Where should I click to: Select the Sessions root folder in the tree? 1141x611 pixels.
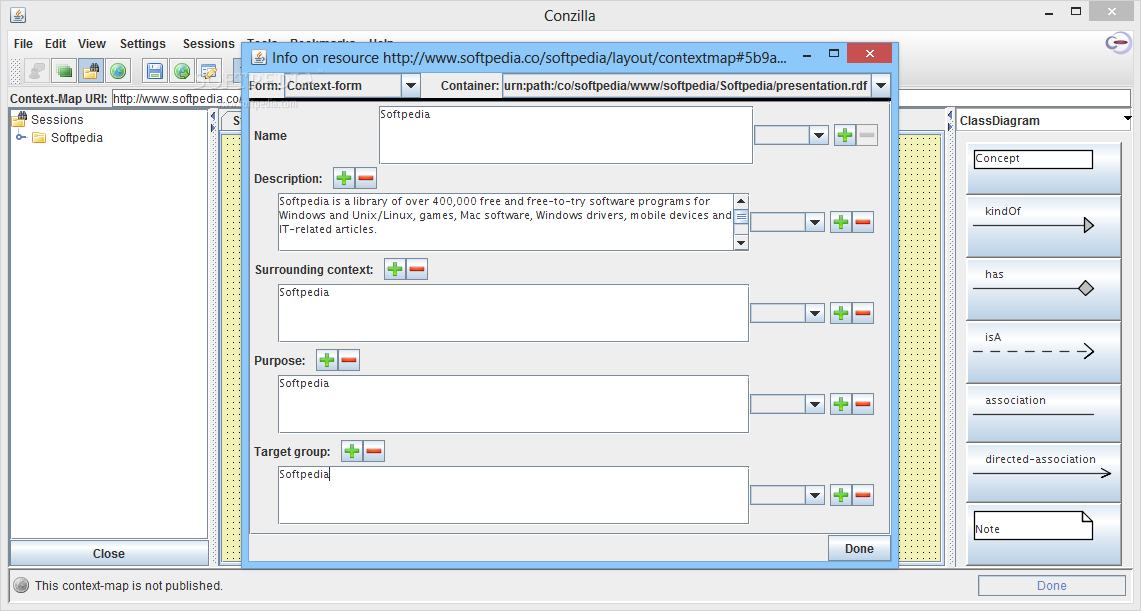click(x=48, y=119)
